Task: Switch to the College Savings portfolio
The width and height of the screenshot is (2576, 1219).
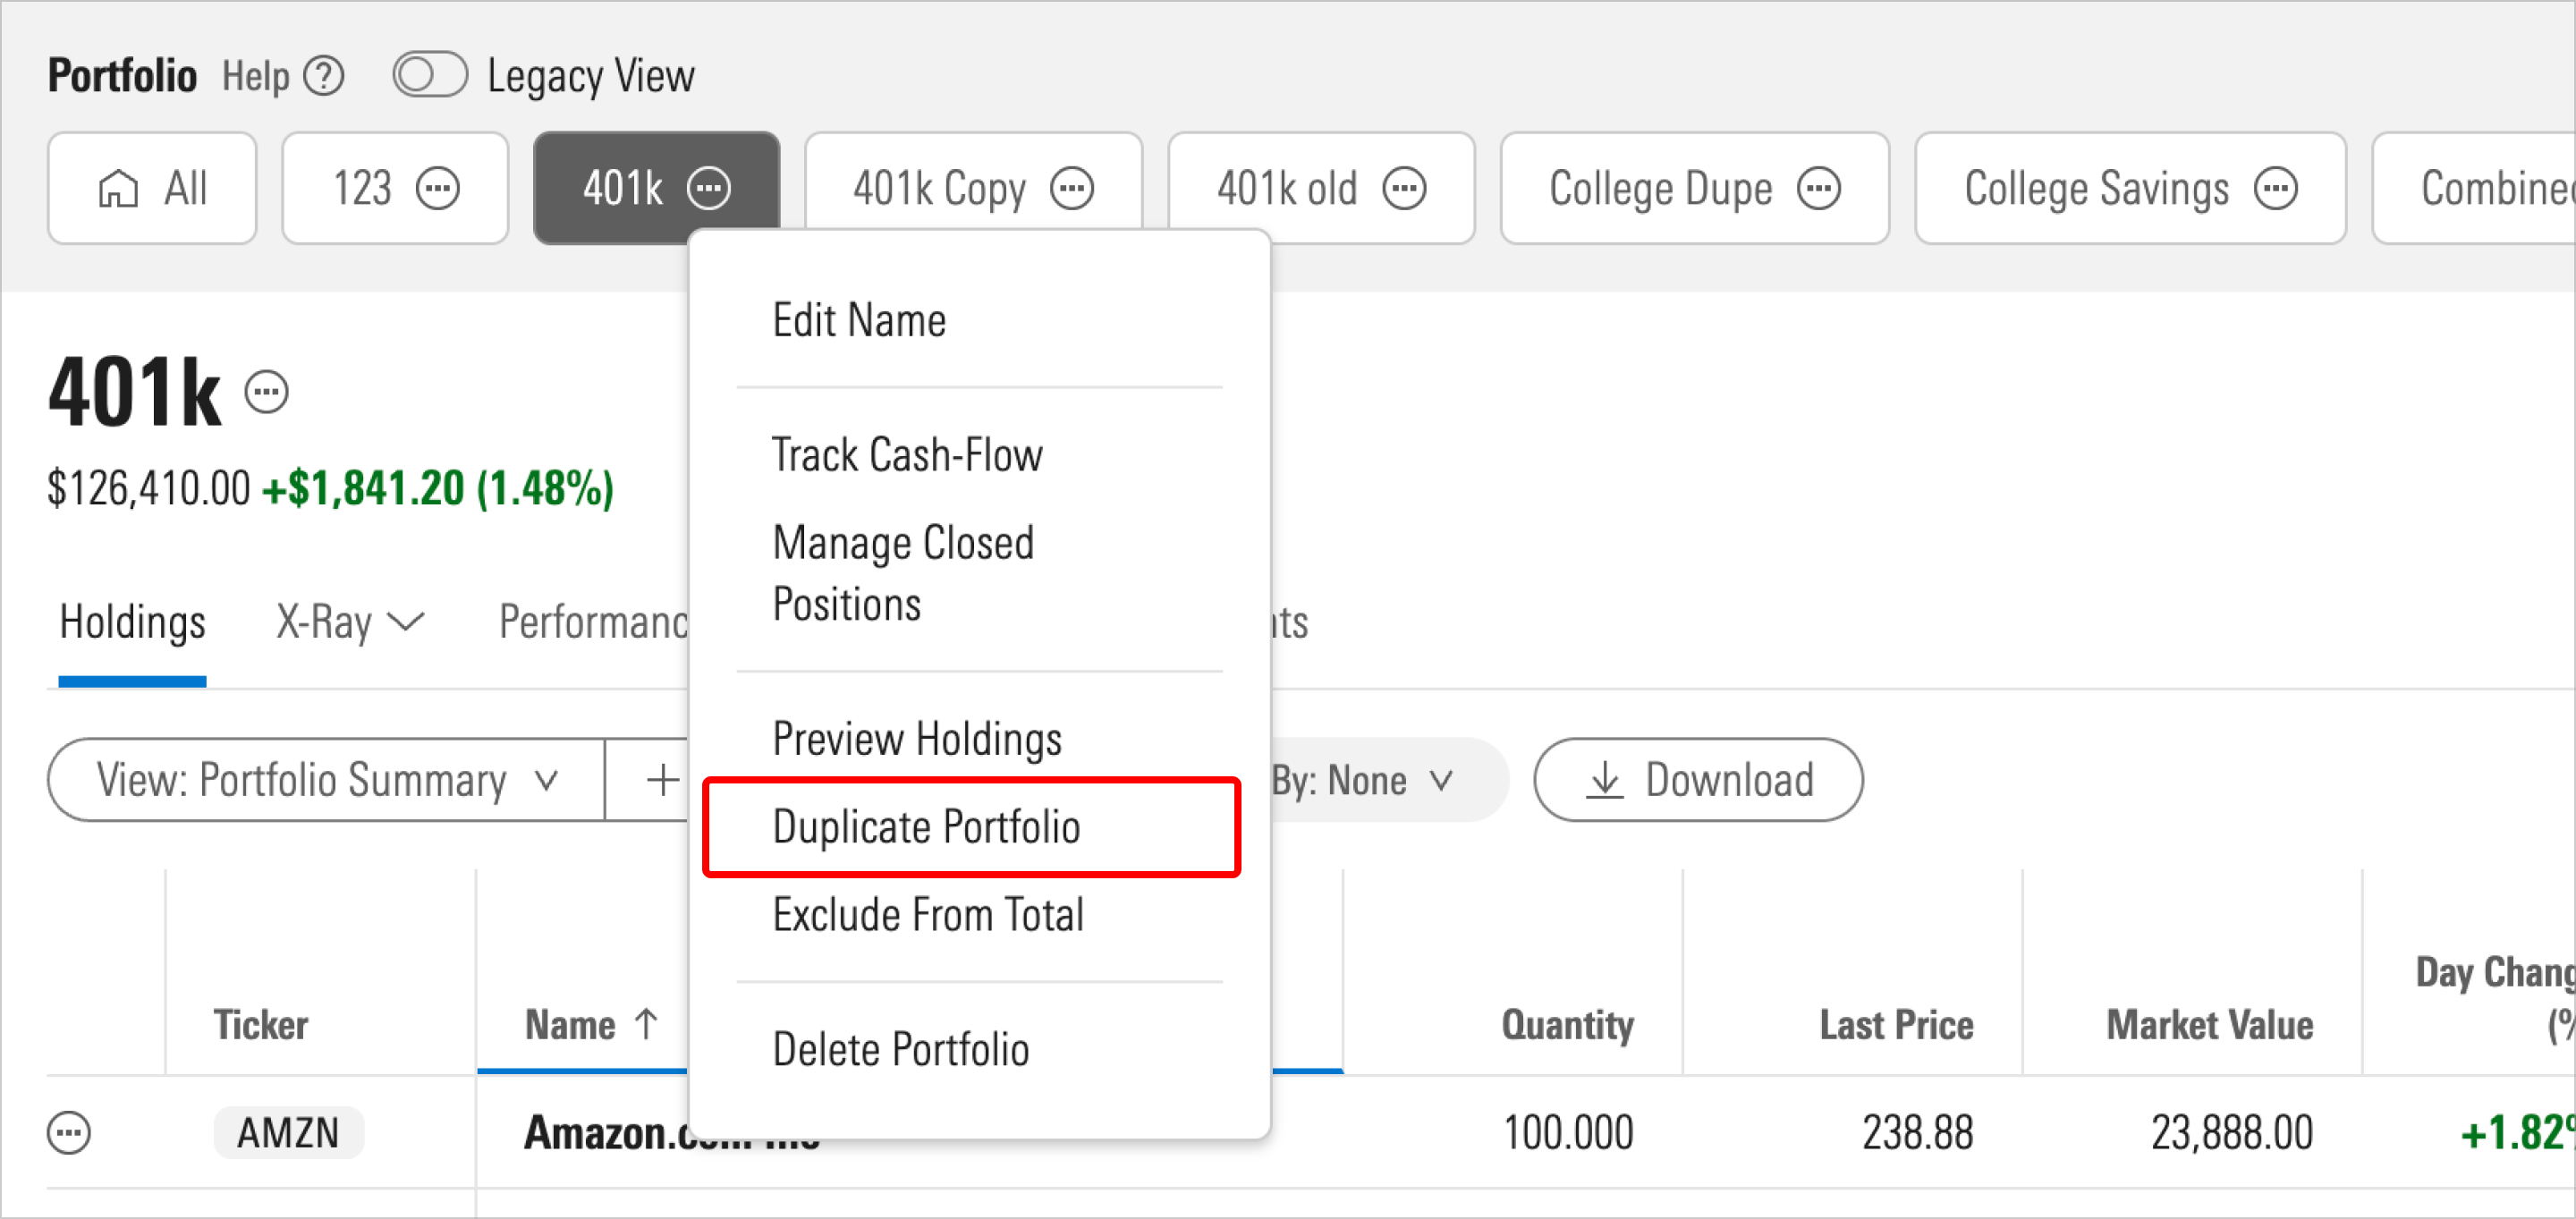Action: 2130,188
